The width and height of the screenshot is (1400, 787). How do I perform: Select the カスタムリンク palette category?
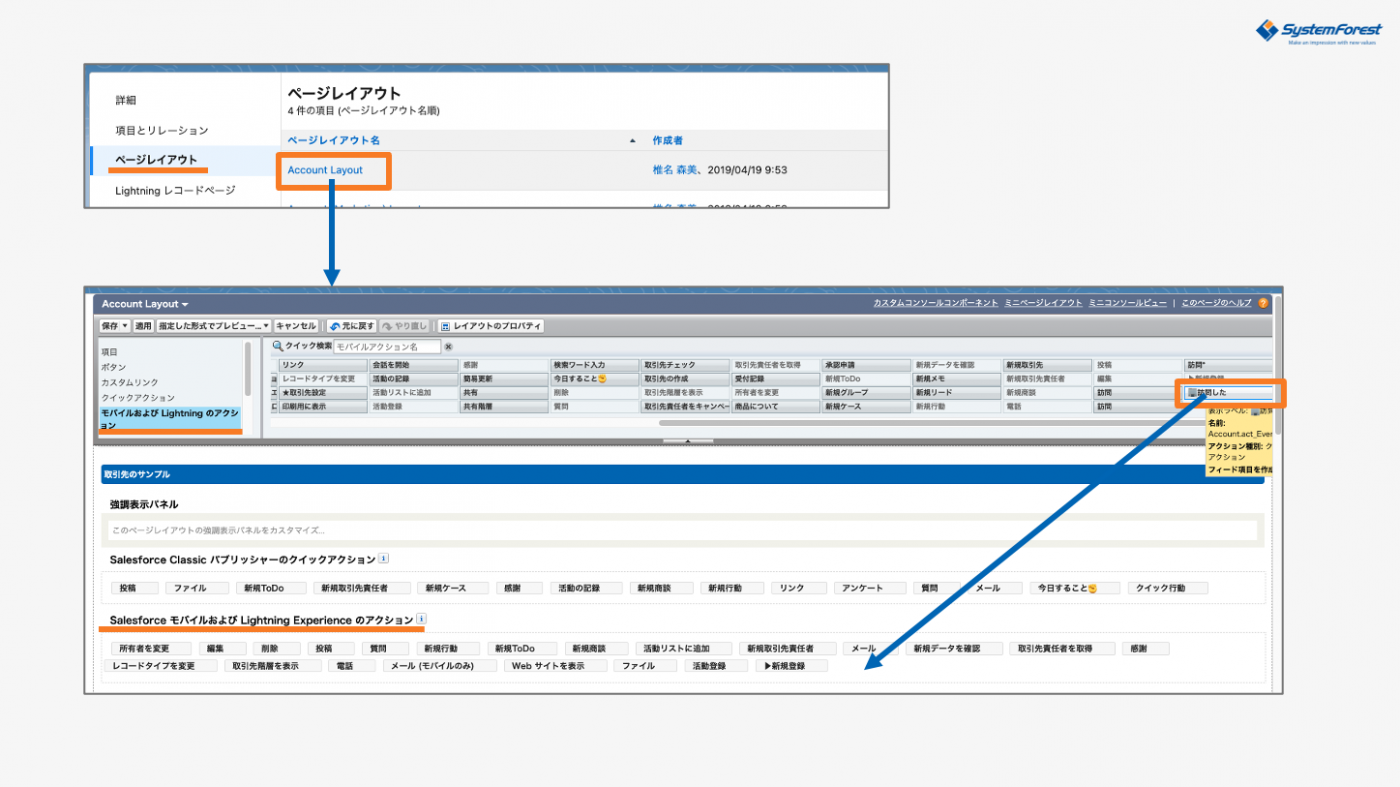point(129,382)
